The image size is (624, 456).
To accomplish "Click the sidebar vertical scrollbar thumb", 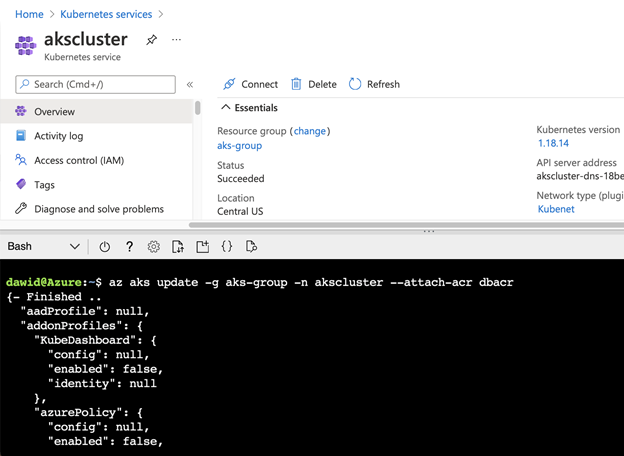I will click(197, 108).
